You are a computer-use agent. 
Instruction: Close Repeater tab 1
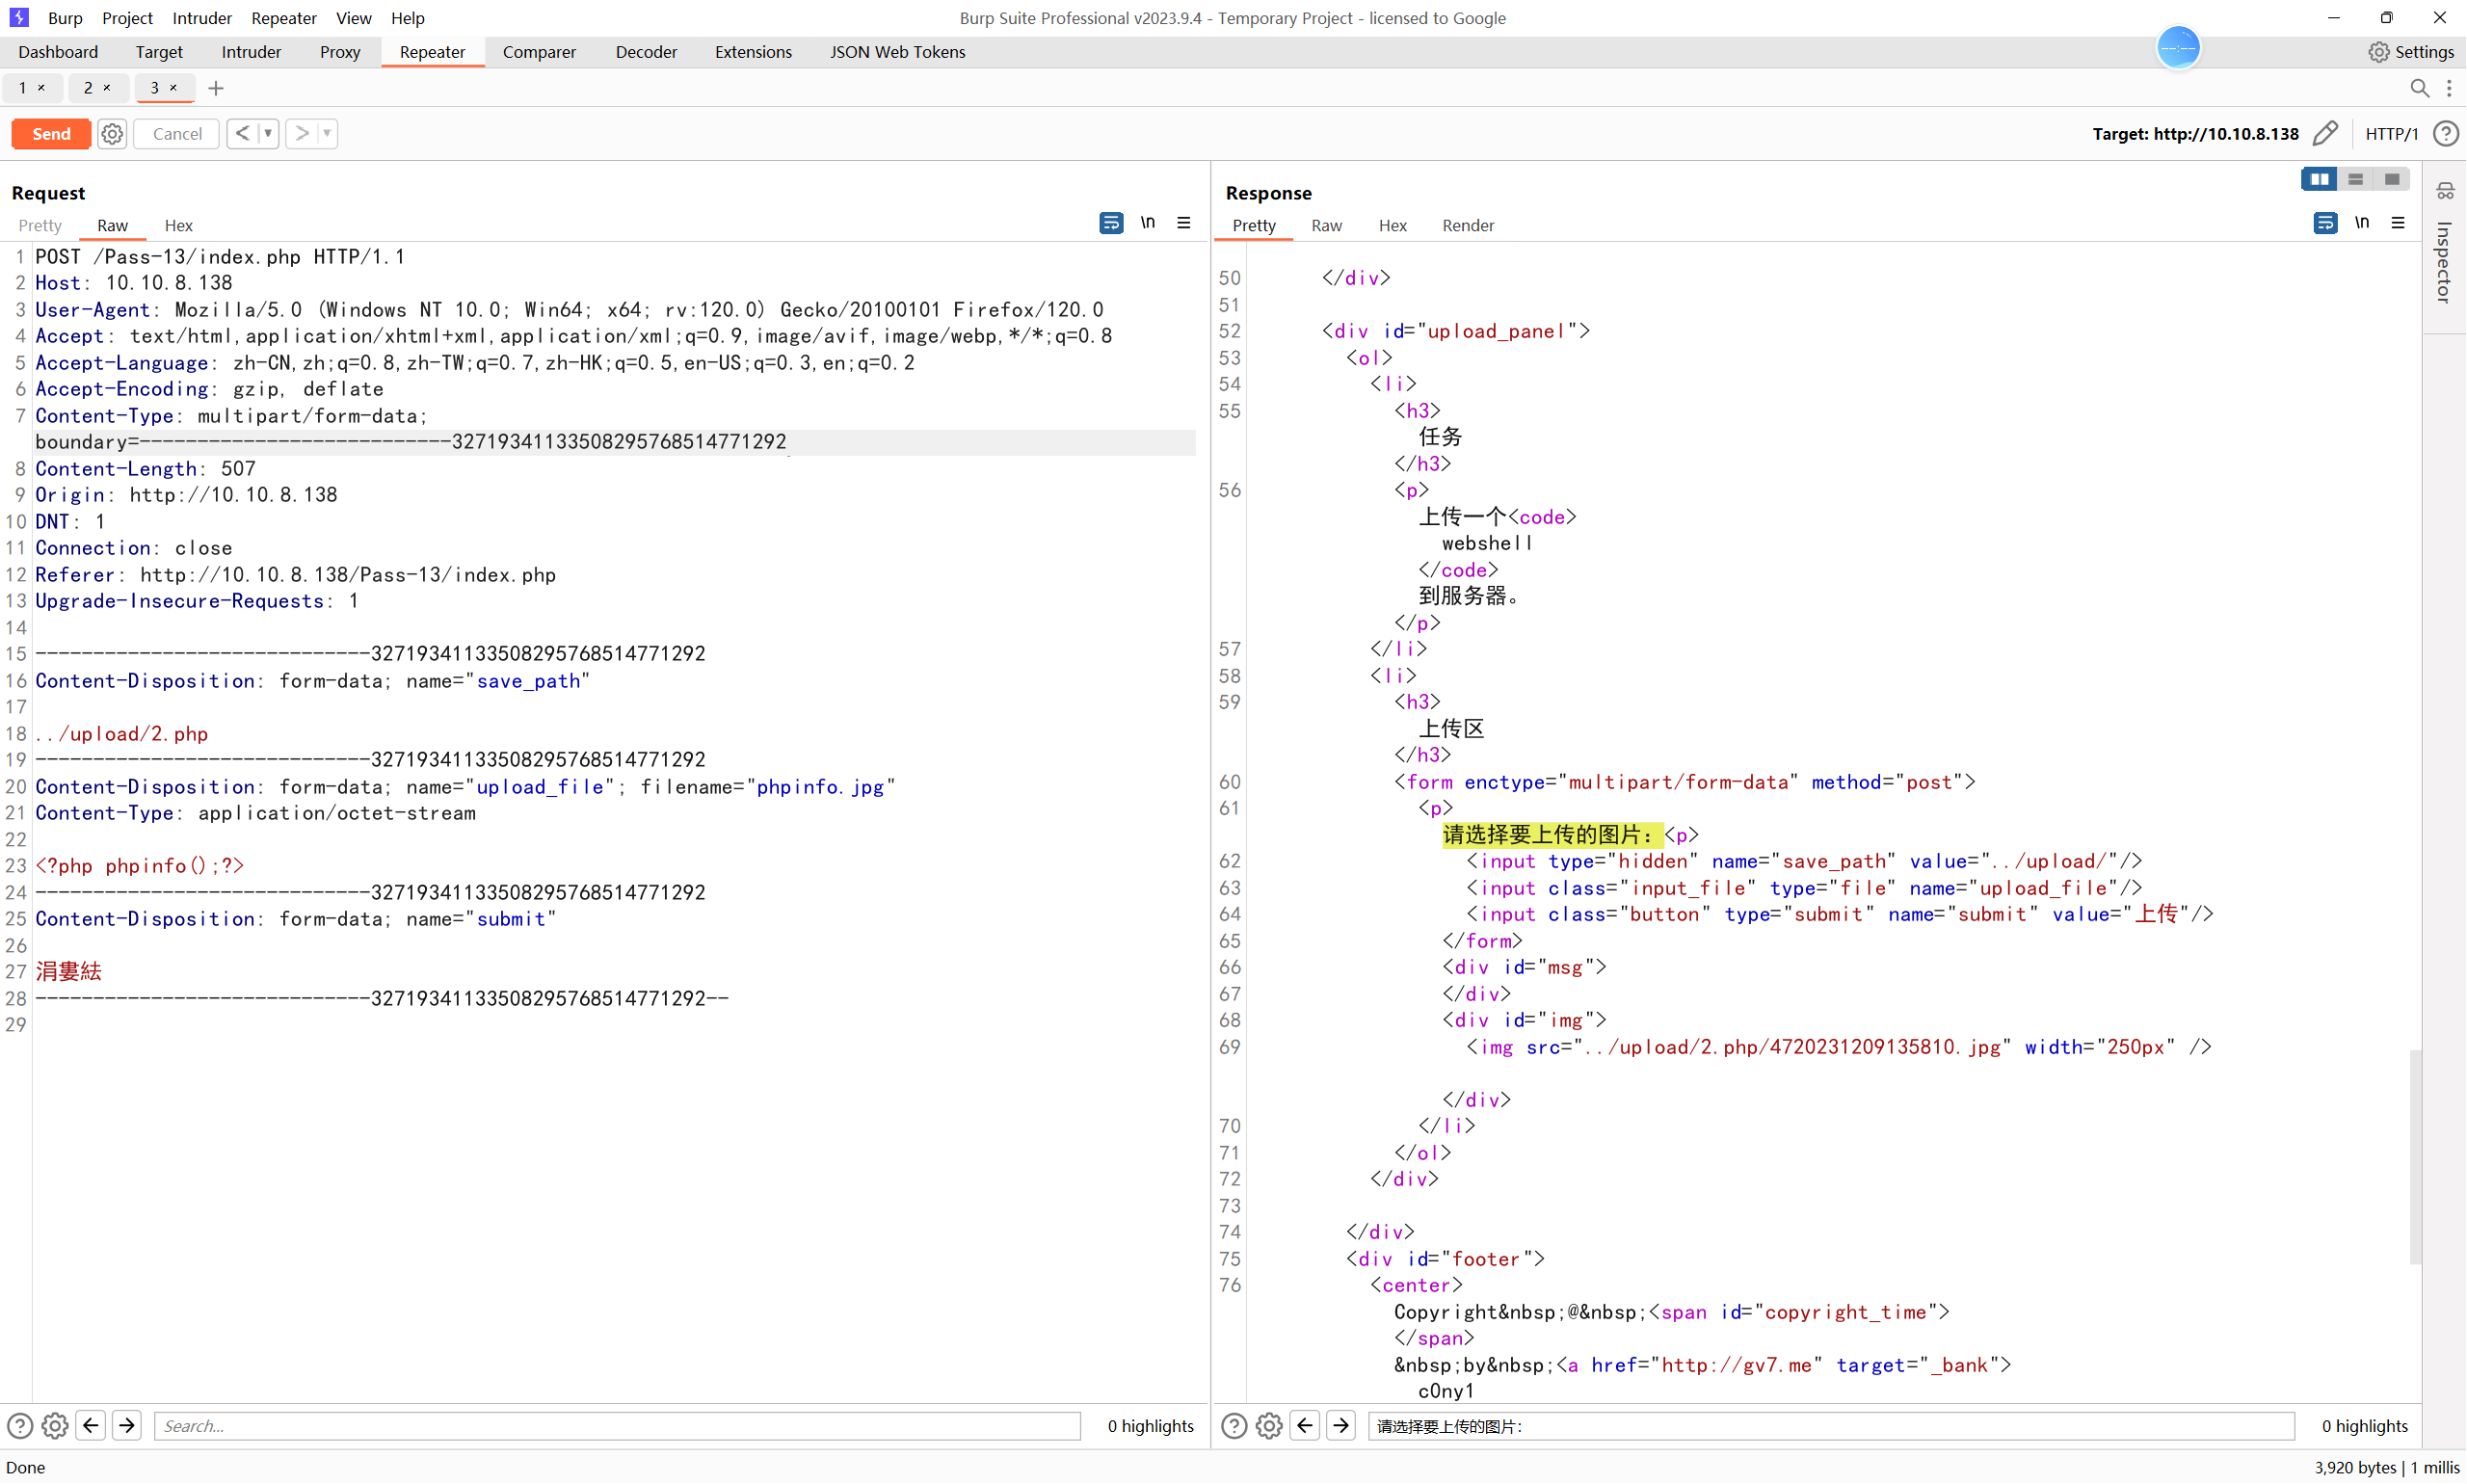coord(41,88)
